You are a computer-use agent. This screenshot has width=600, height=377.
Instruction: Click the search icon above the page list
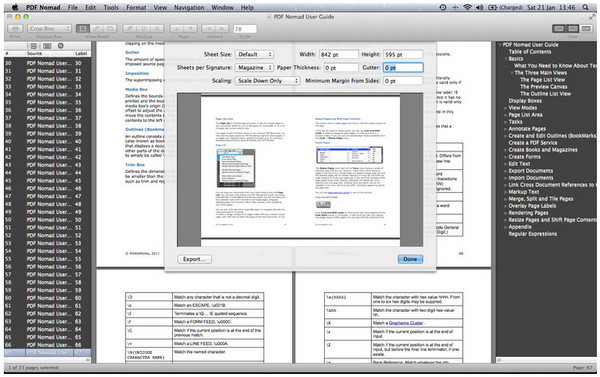point(60,46)
